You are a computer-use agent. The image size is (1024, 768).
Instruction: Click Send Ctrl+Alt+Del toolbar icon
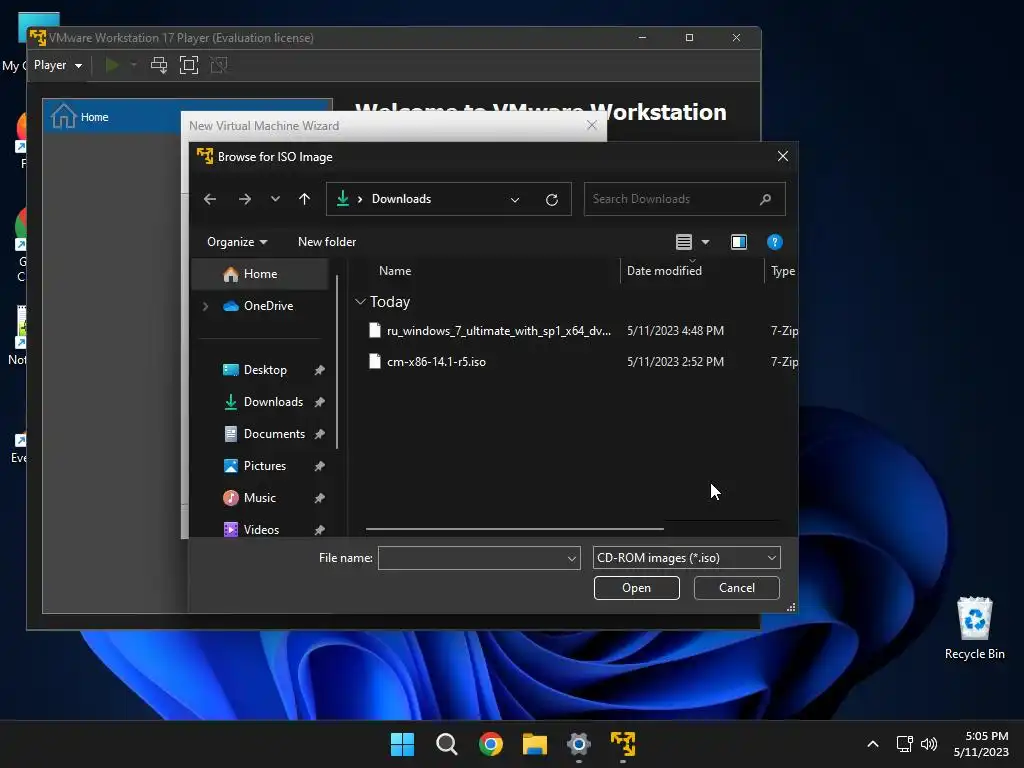[159, 65]
